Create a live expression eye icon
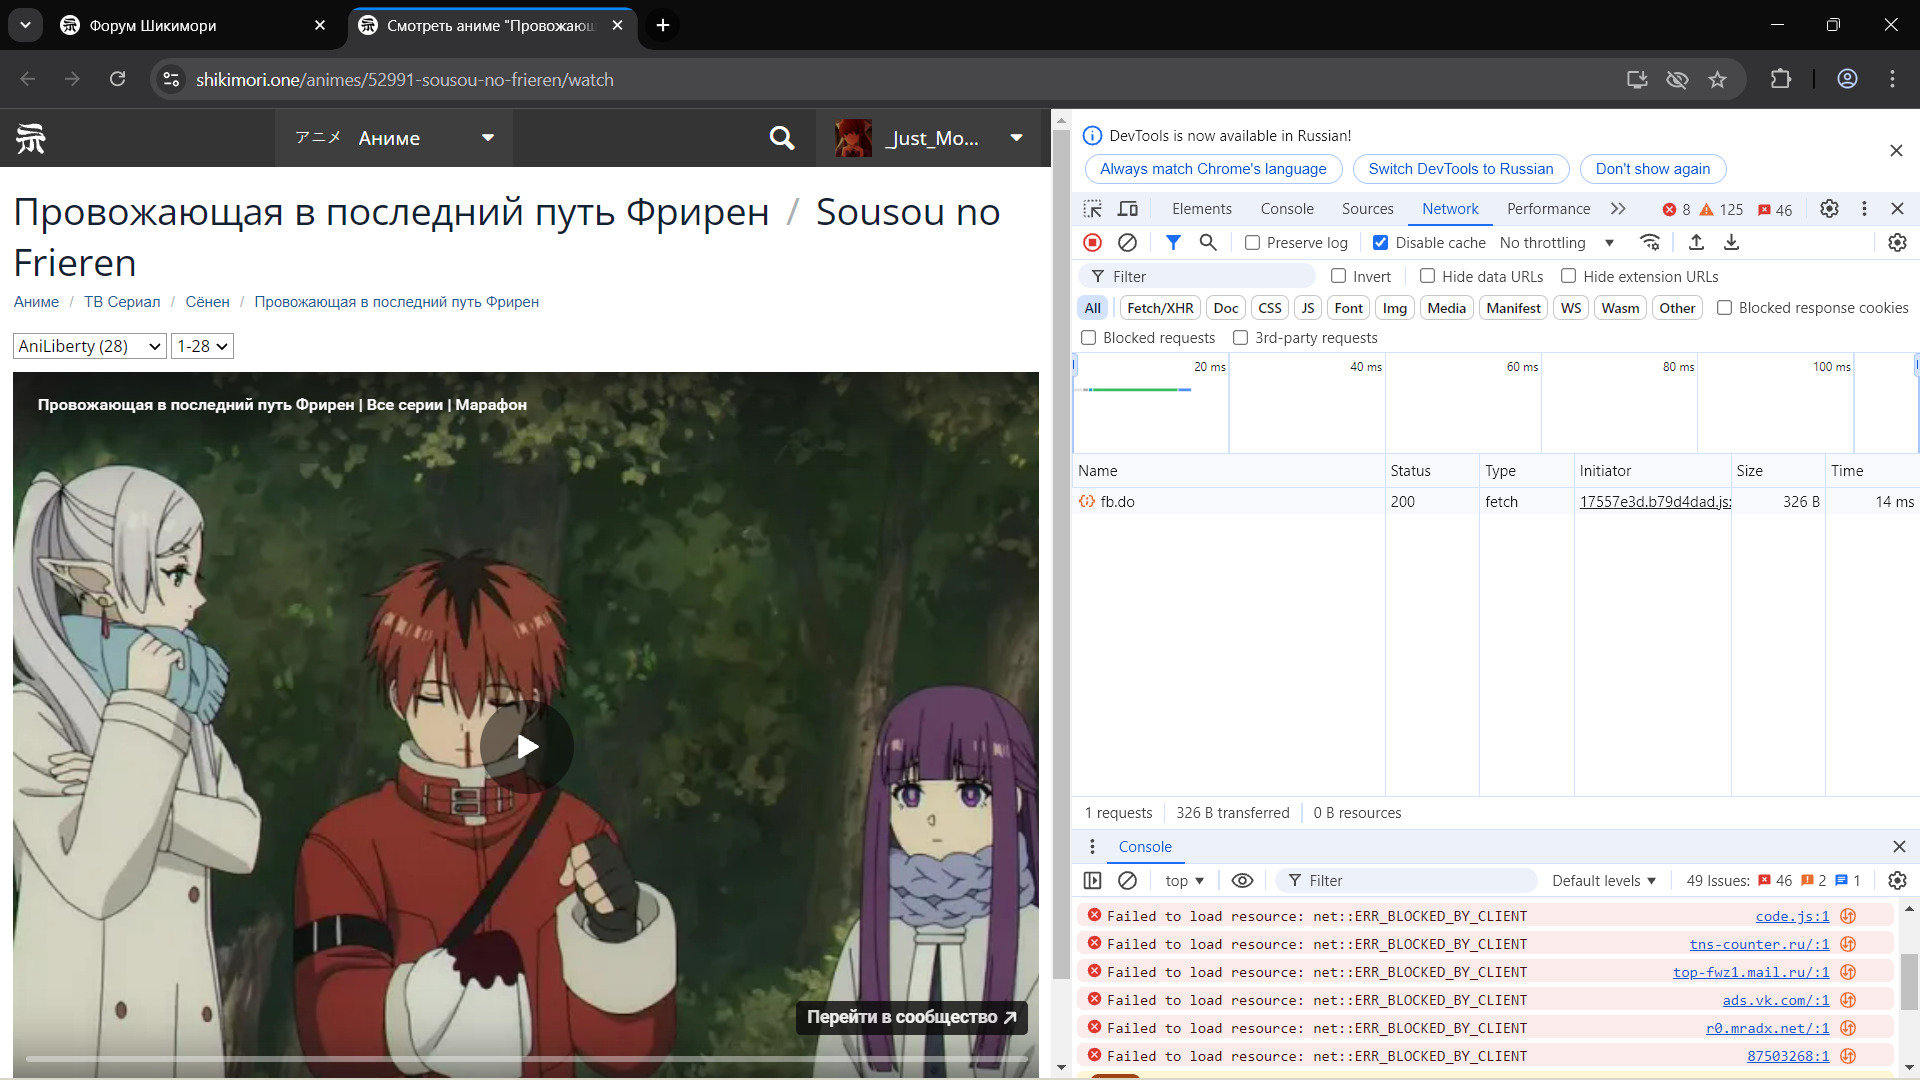This screenshot has height=1080, width=1920. 1242,881
